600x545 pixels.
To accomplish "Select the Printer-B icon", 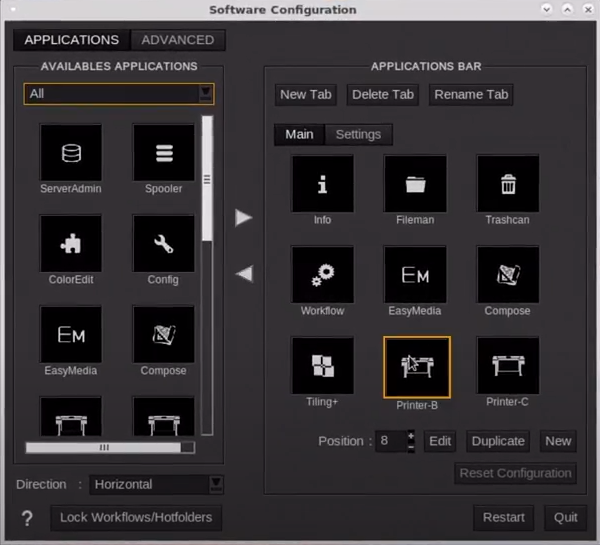I will 417,367.
